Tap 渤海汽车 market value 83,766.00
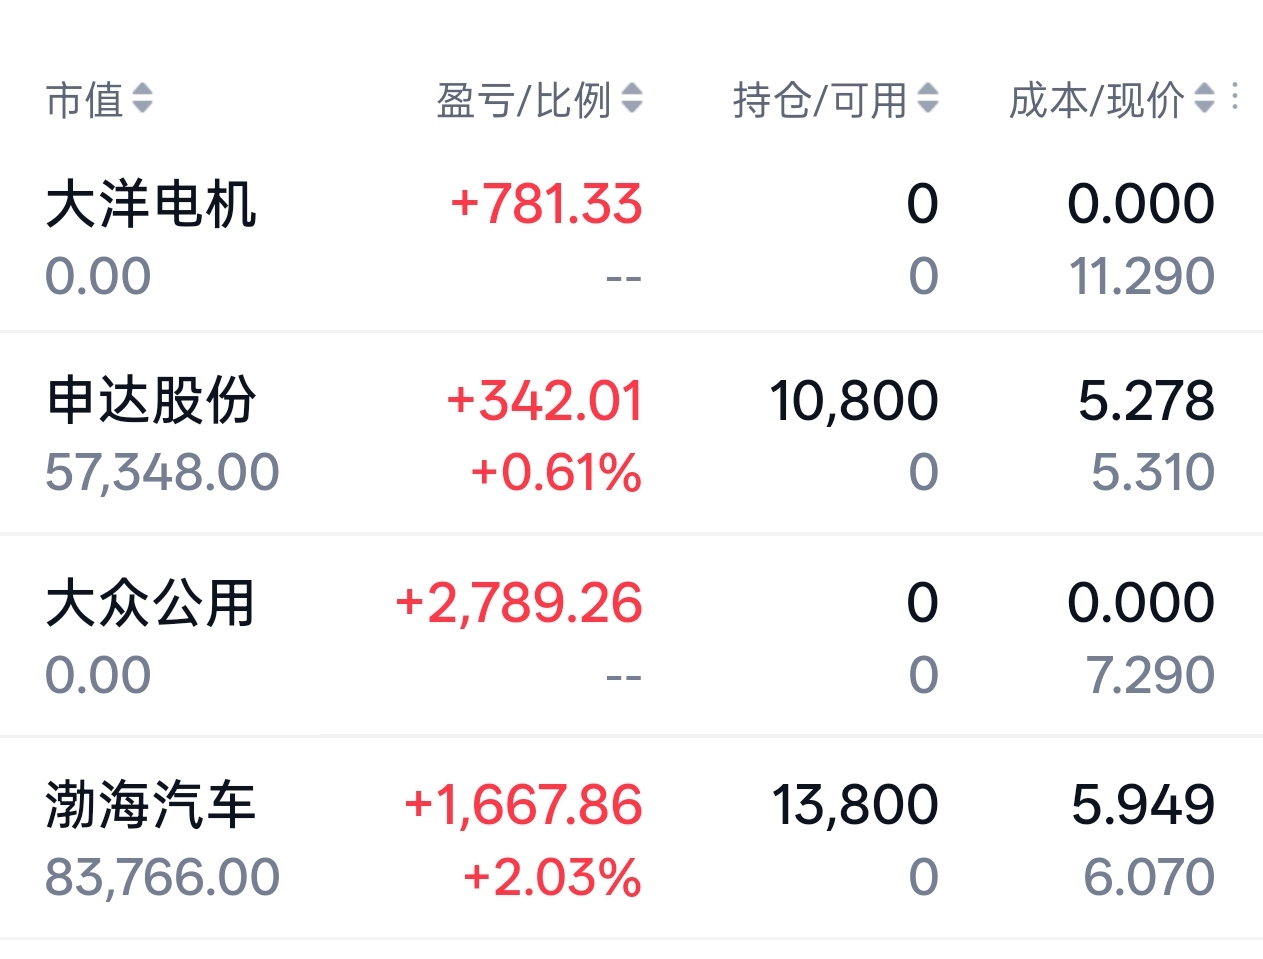This screenshot has width=1263, height=959. click(x=163, y=877)
